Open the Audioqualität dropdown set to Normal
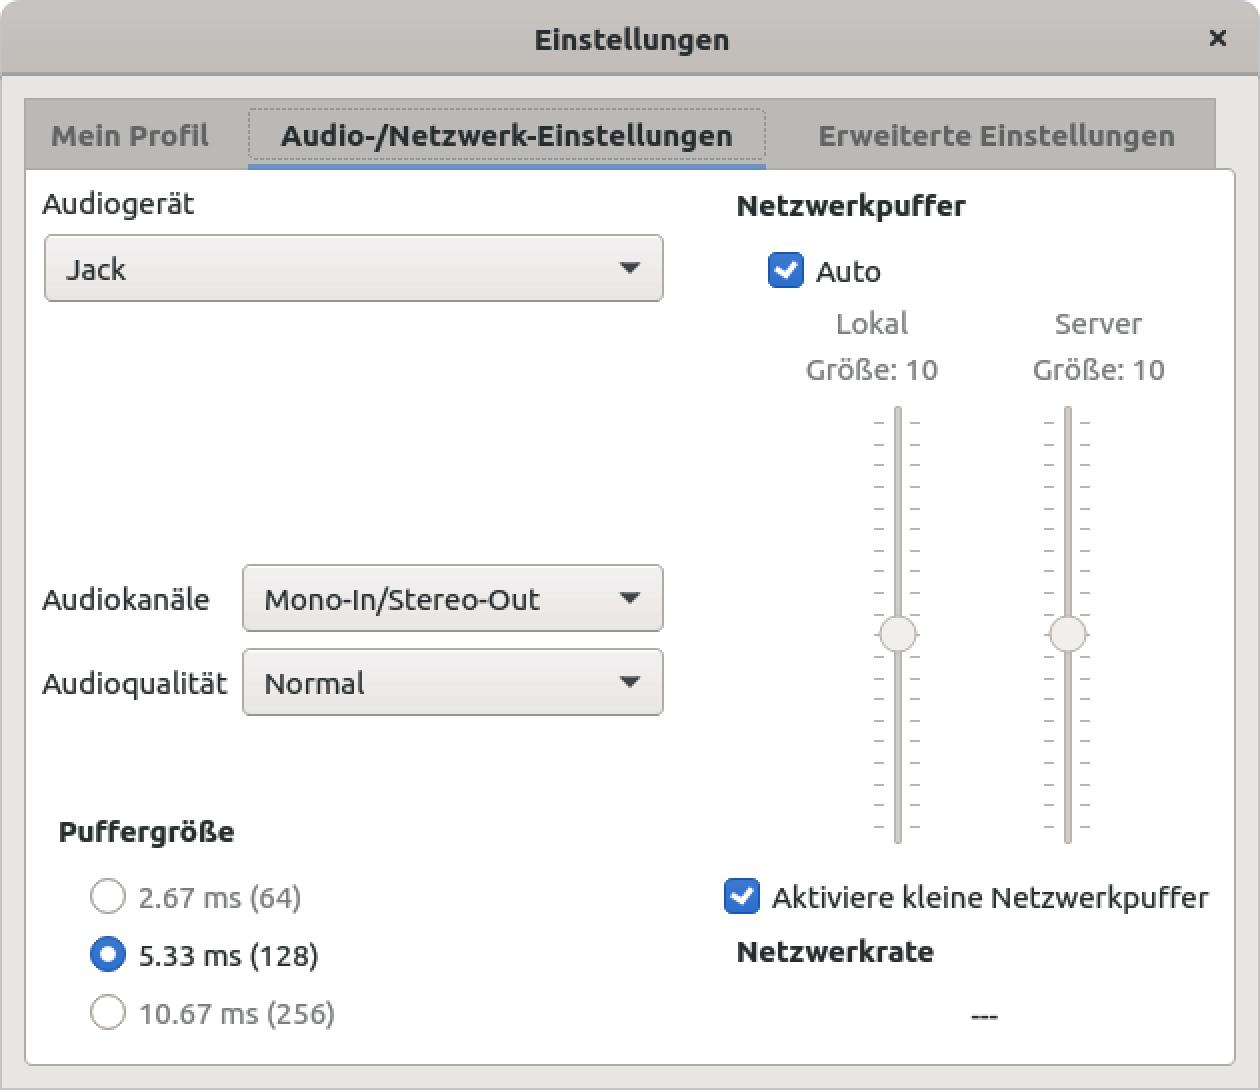Viewport: 1260px width, 1090px height. pyautogui.click(x=452, y=683)
